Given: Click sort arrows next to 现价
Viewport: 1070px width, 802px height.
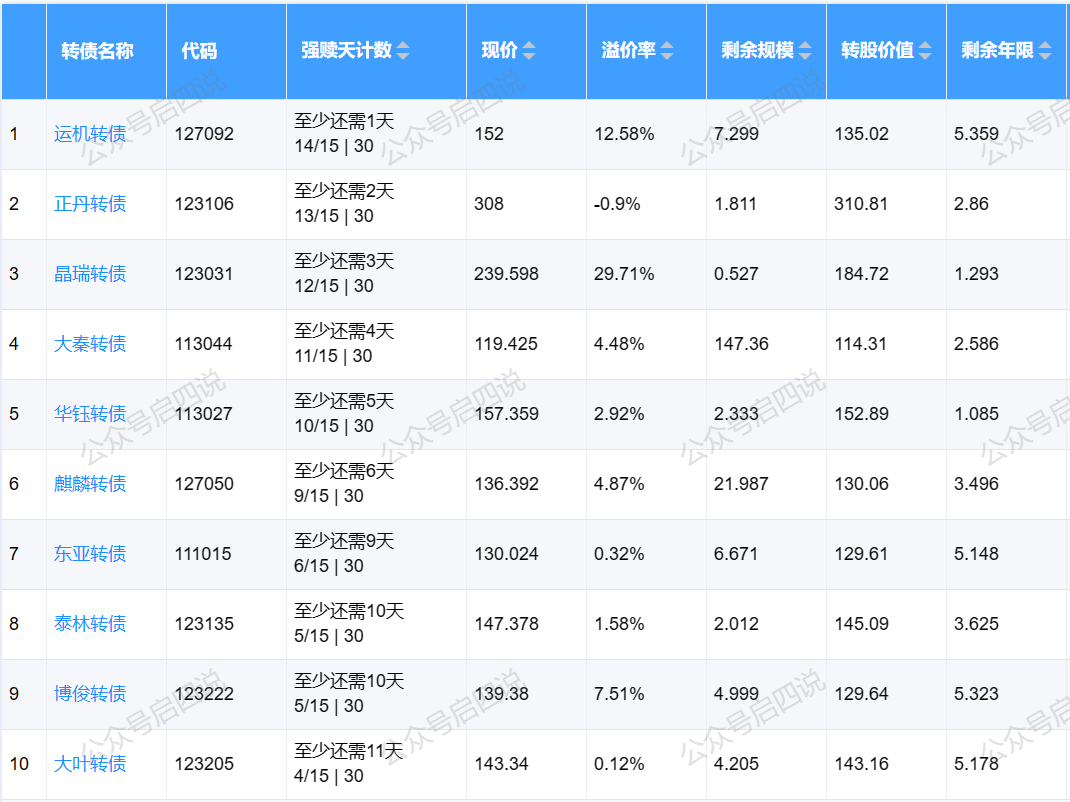Looking at the screenshot, I should click(529, 51).
